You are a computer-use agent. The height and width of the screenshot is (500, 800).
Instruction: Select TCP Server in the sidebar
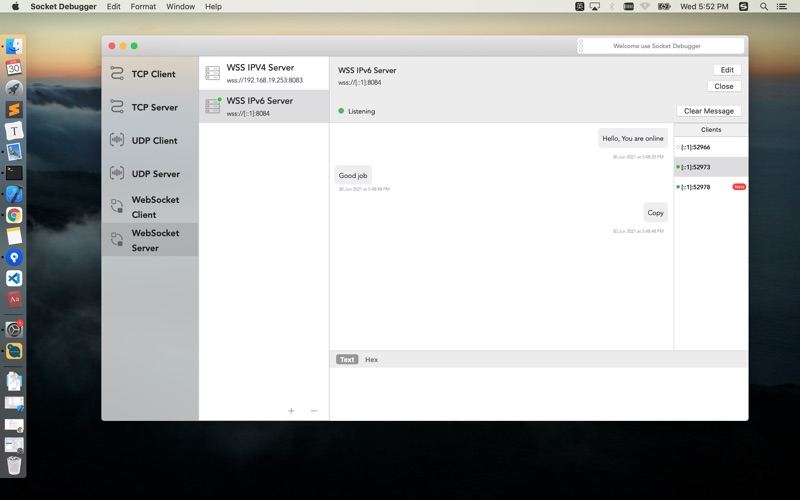(x=150, y=107)
